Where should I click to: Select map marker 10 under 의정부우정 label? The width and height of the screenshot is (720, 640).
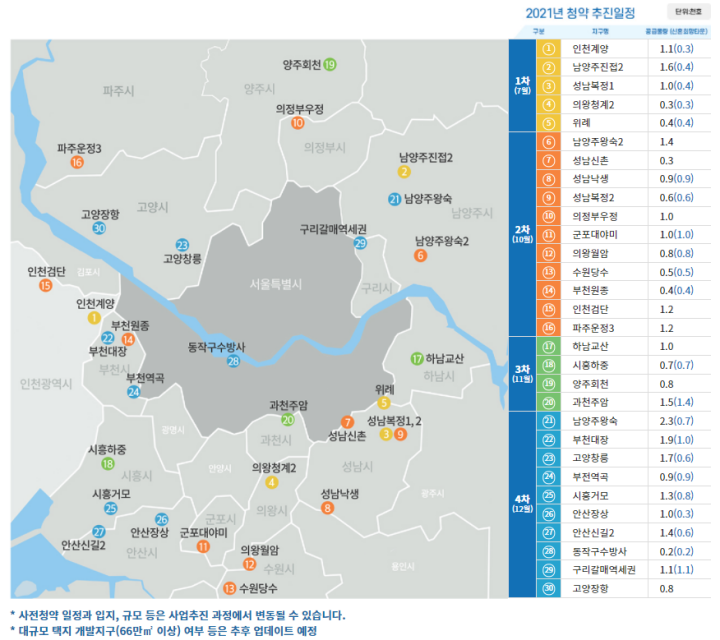298,123
